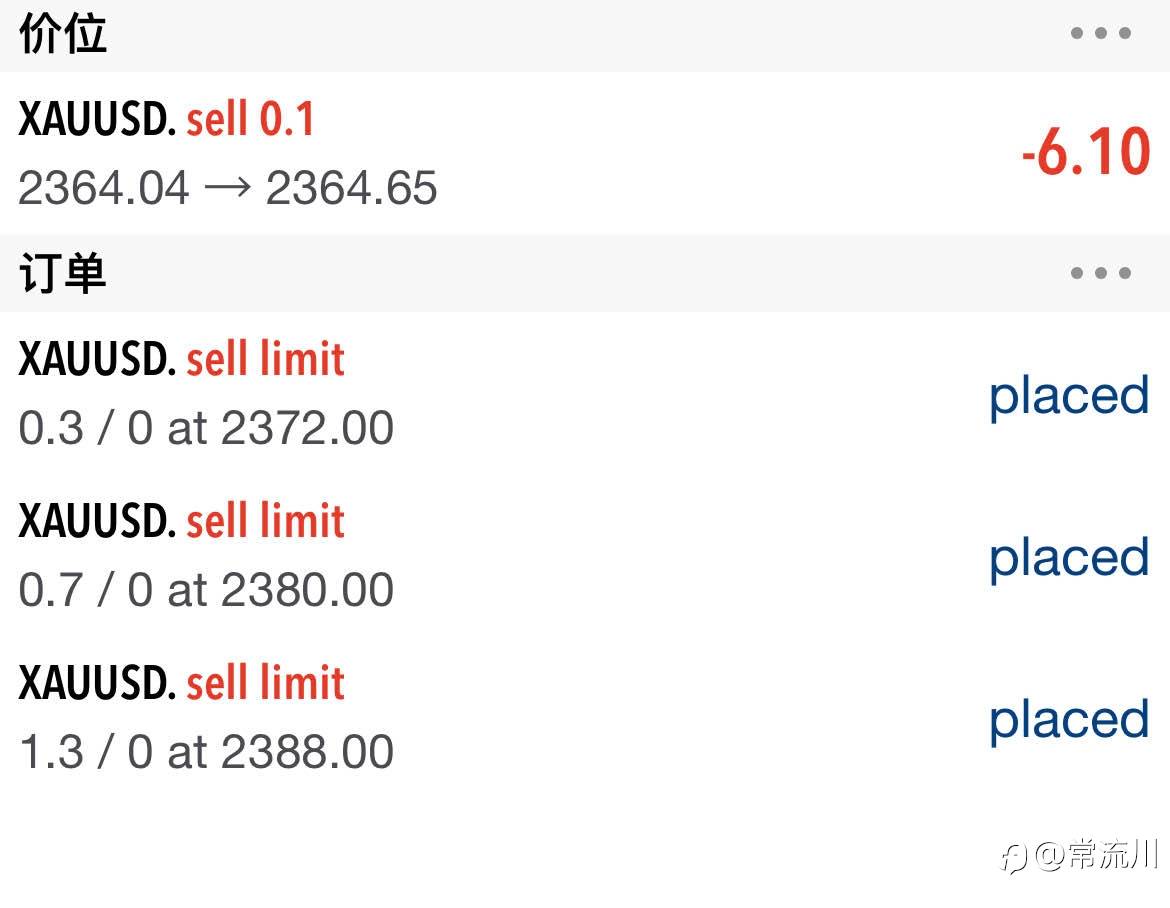The height and width of the screenshot is (908, 1170).
Task: Open the 订单 section three-dot menu
Action: [x=1100, y=273]
